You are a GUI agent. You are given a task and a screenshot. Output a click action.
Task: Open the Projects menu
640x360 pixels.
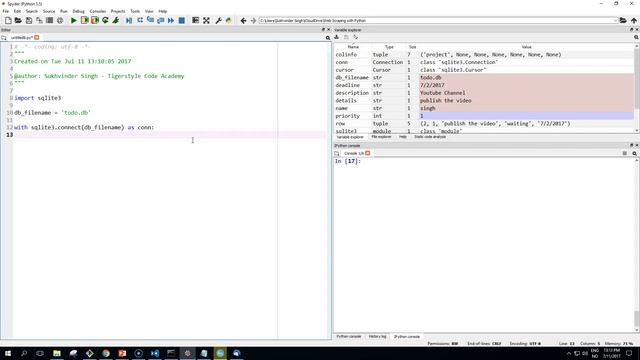click(x=118, y=11)
